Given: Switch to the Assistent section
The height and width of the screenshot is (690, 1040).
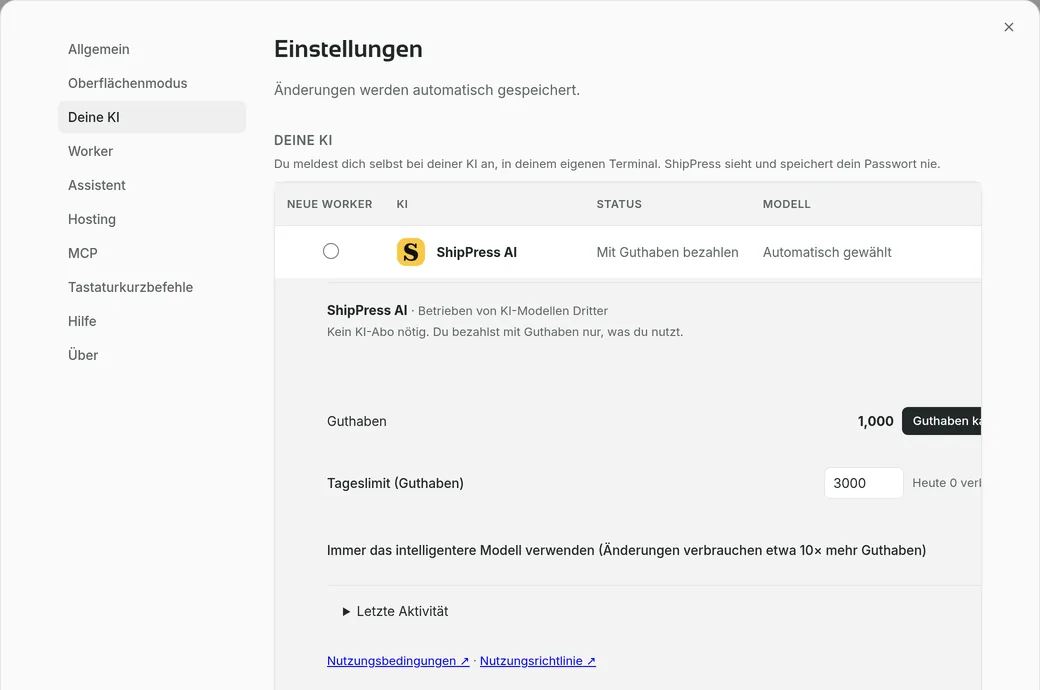Looking at the screenshot, I should pyautogui.click(x=152, y=185).
